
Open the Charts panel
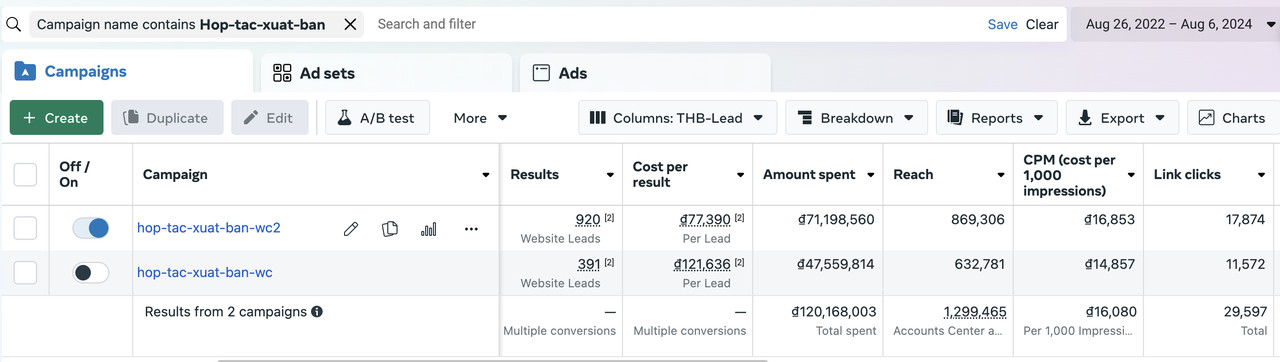point(1233,118)
